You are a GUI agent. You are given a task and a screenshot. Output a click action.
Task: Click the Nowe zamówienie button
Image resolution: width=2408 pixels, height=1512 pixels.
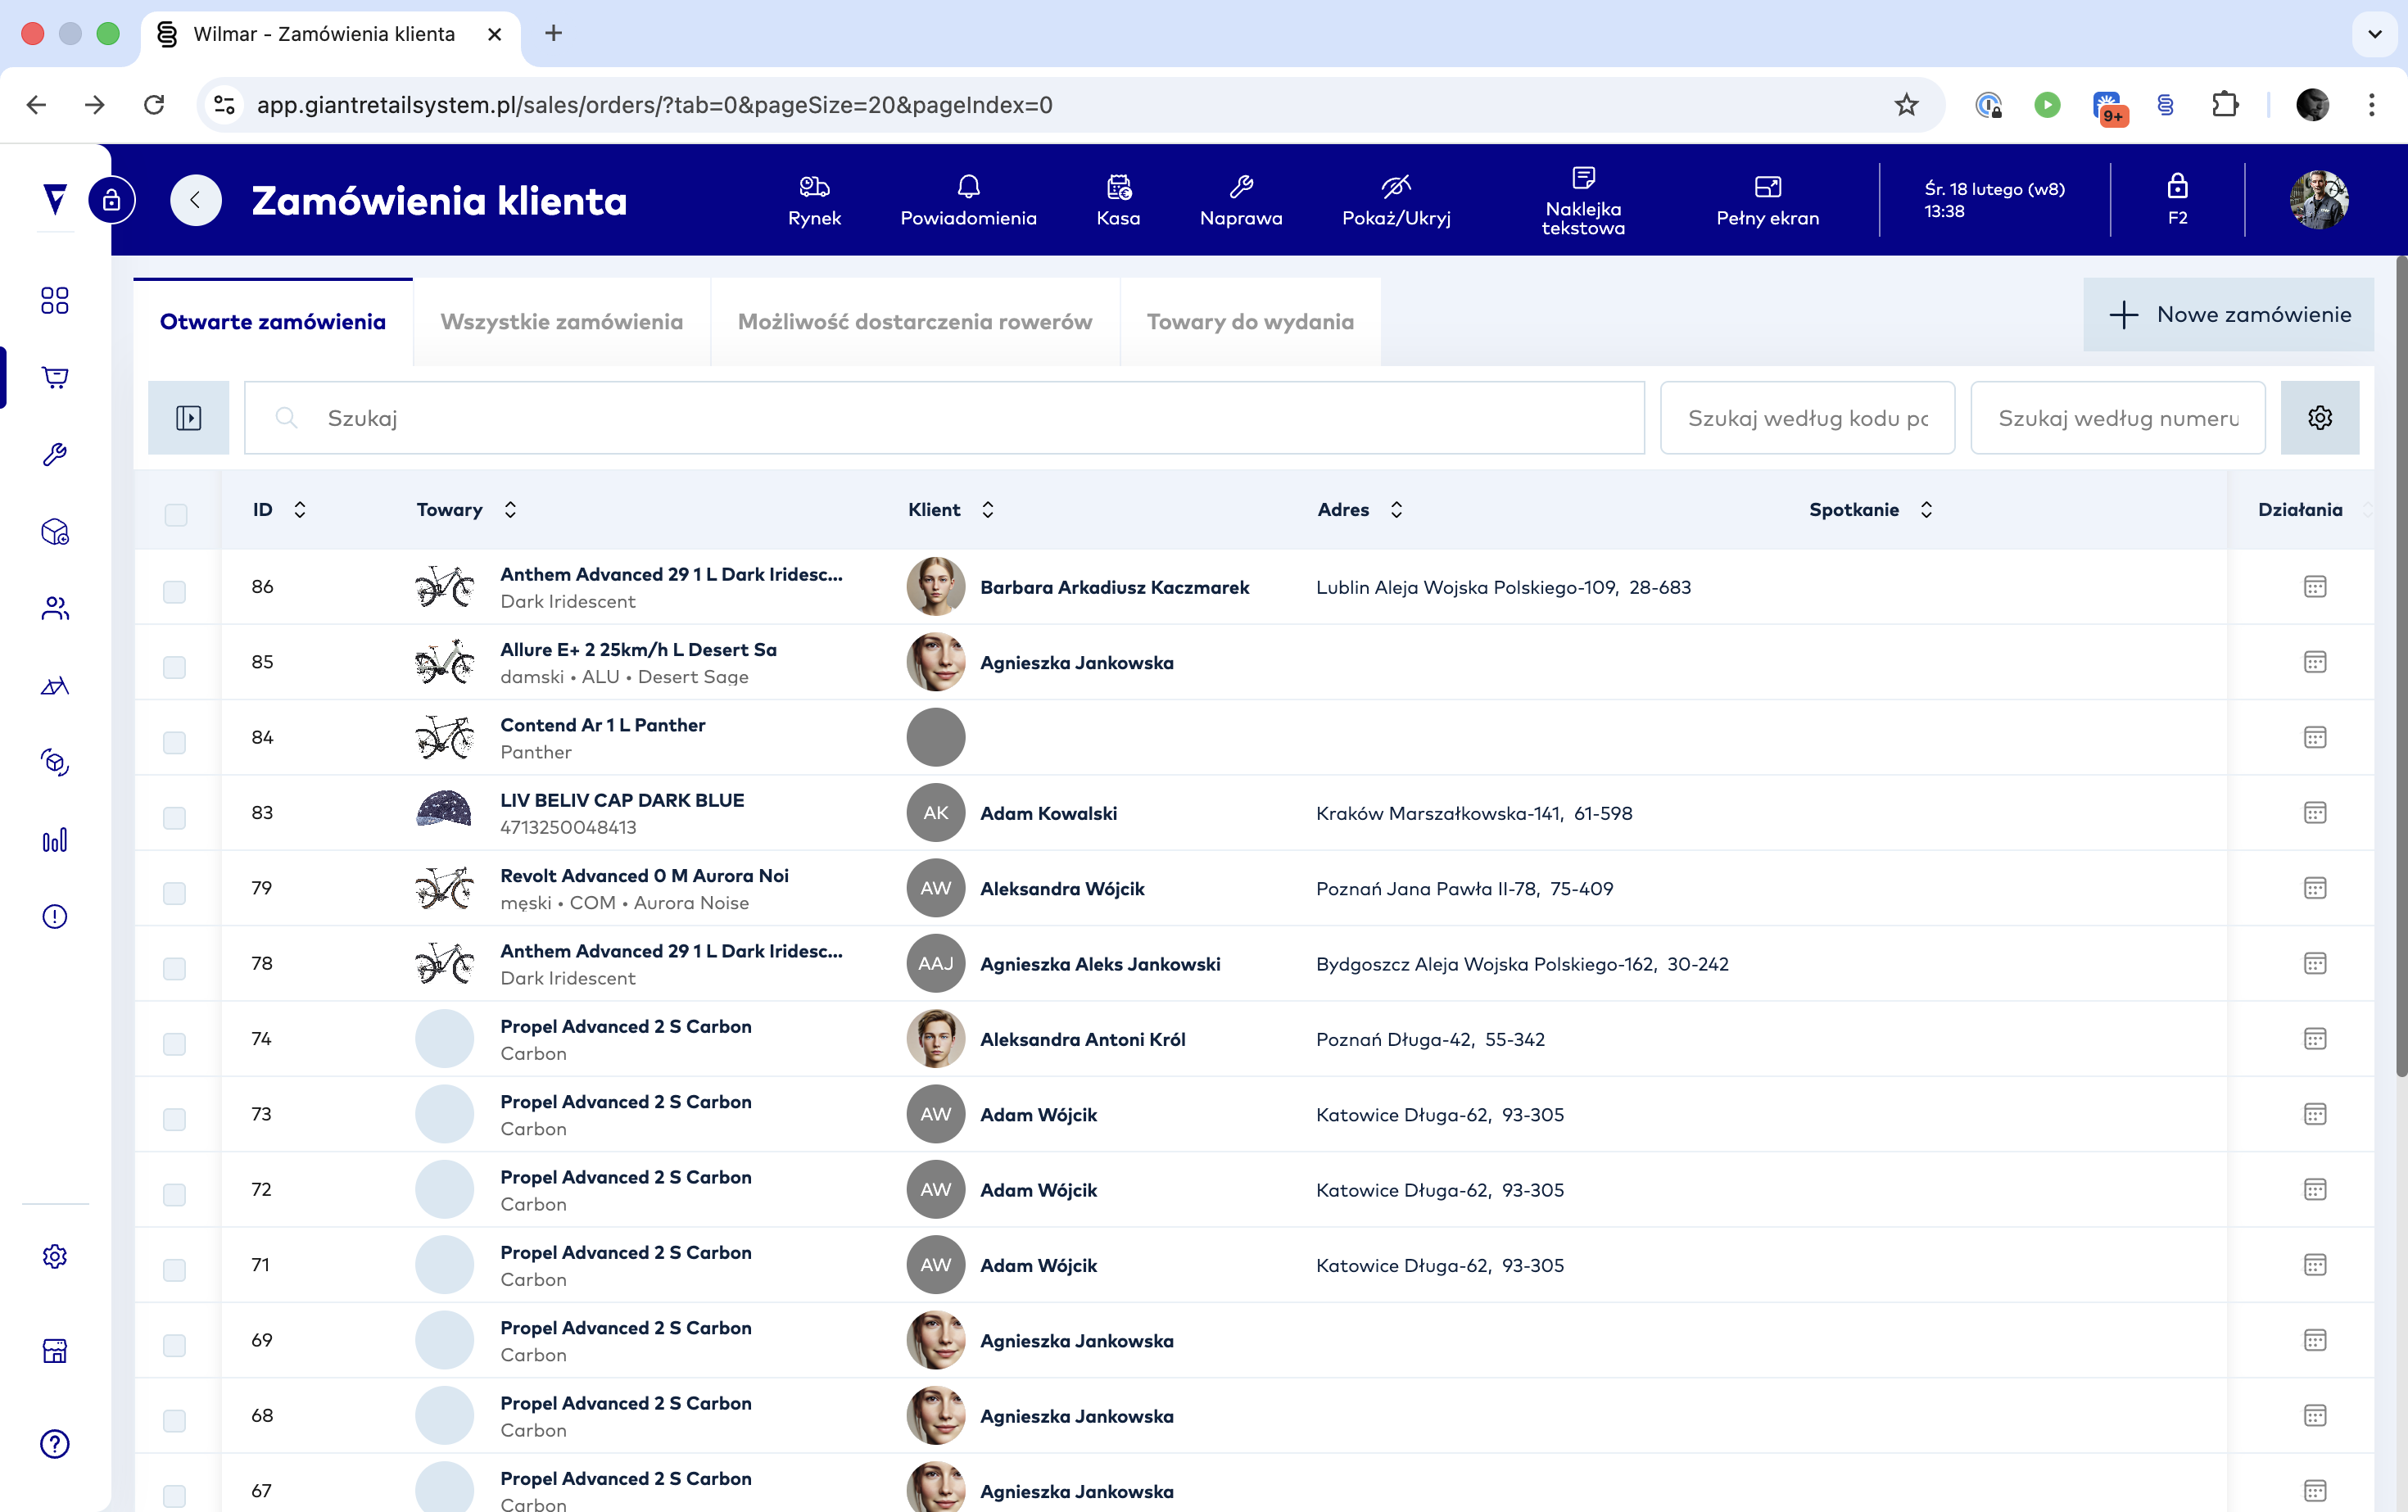coord(2228,315)
